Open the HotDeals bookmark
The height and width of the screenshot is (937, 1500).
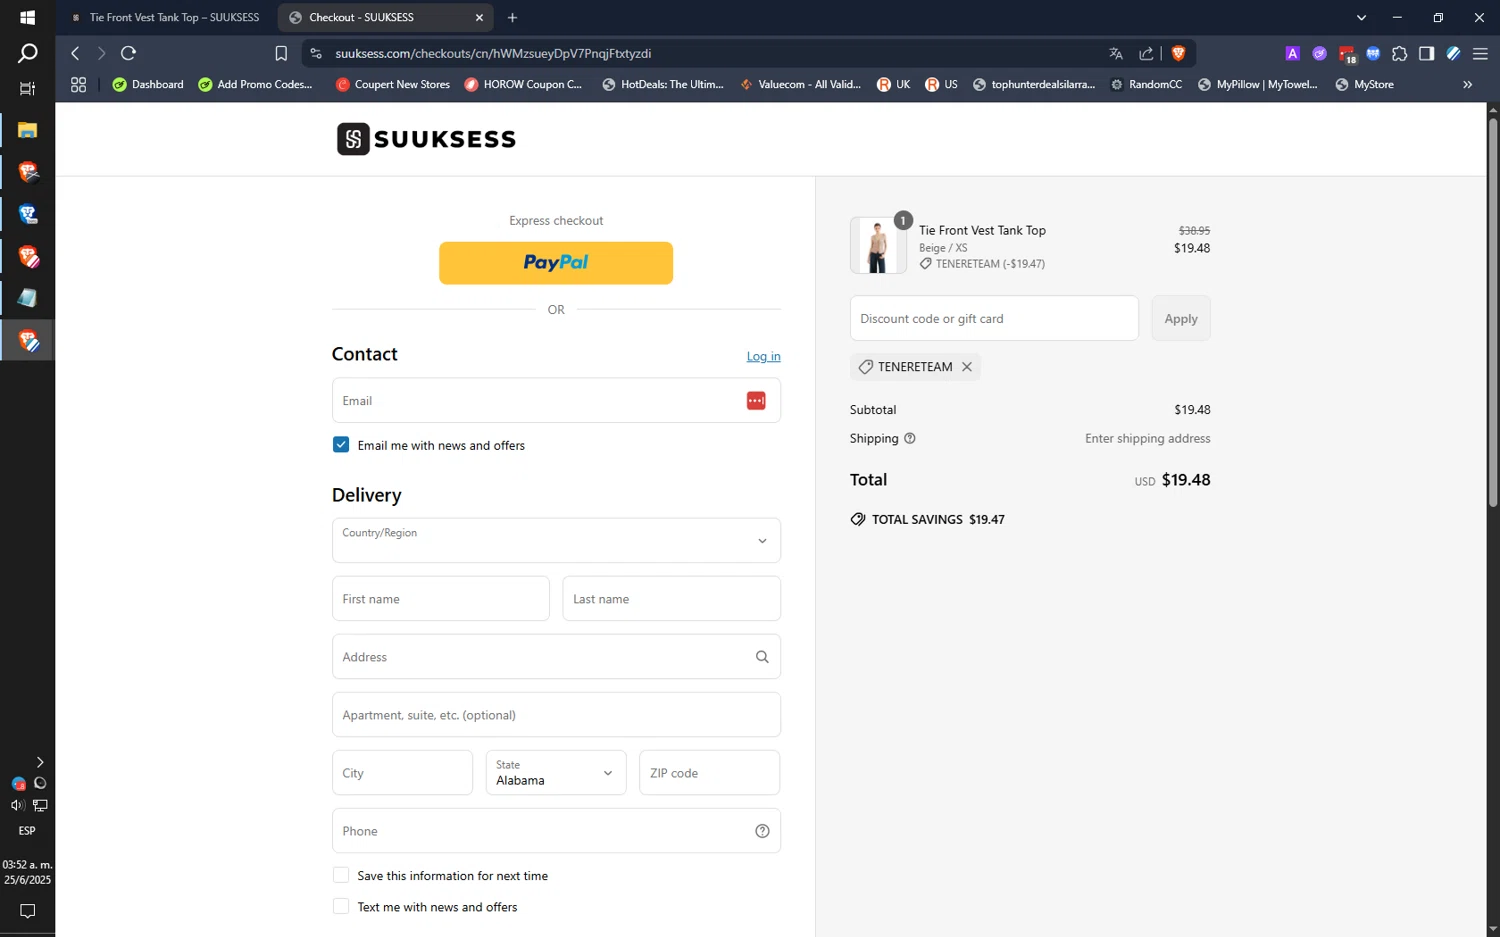[x=663, y=85]
